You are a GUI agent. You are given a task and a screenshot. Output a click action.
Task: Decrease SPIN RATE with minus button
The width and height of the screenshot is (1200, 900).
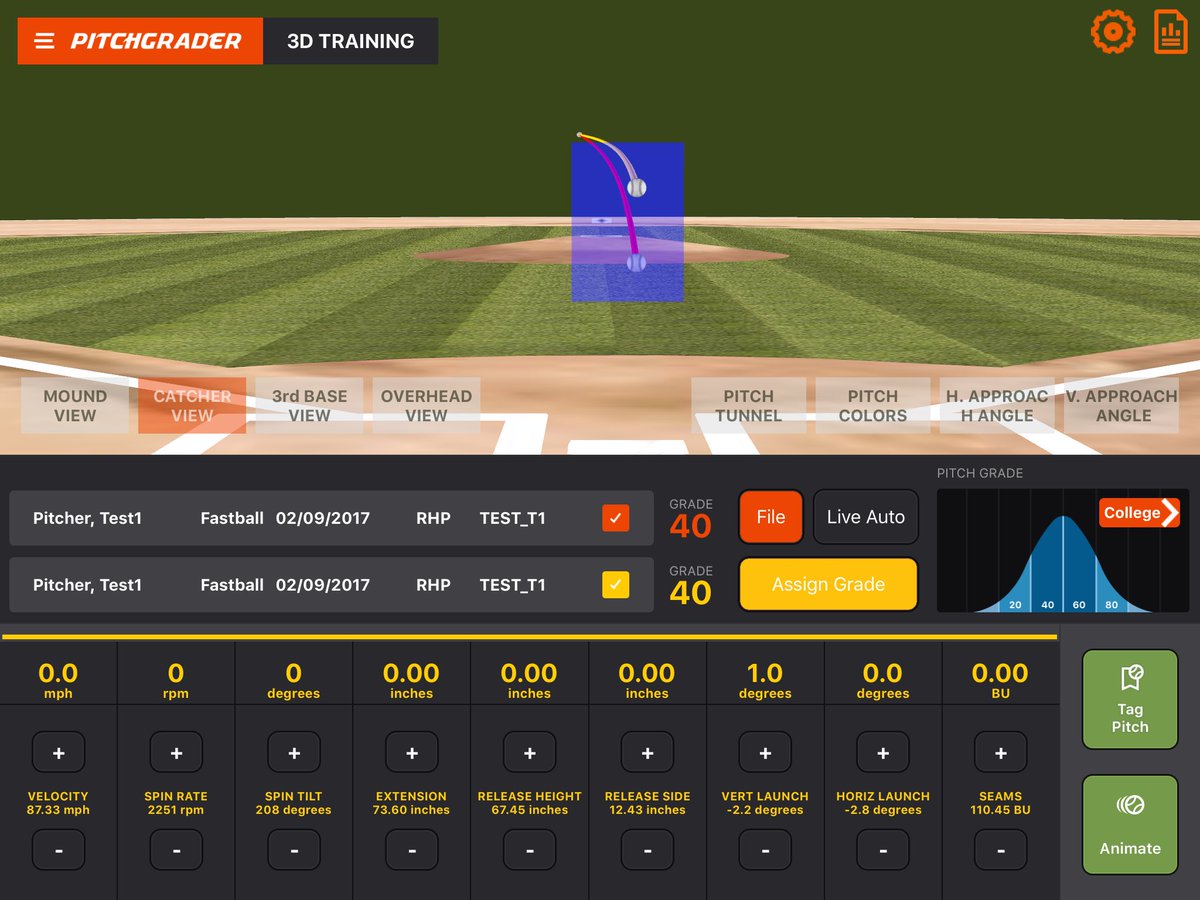click(x=176, y=850)
